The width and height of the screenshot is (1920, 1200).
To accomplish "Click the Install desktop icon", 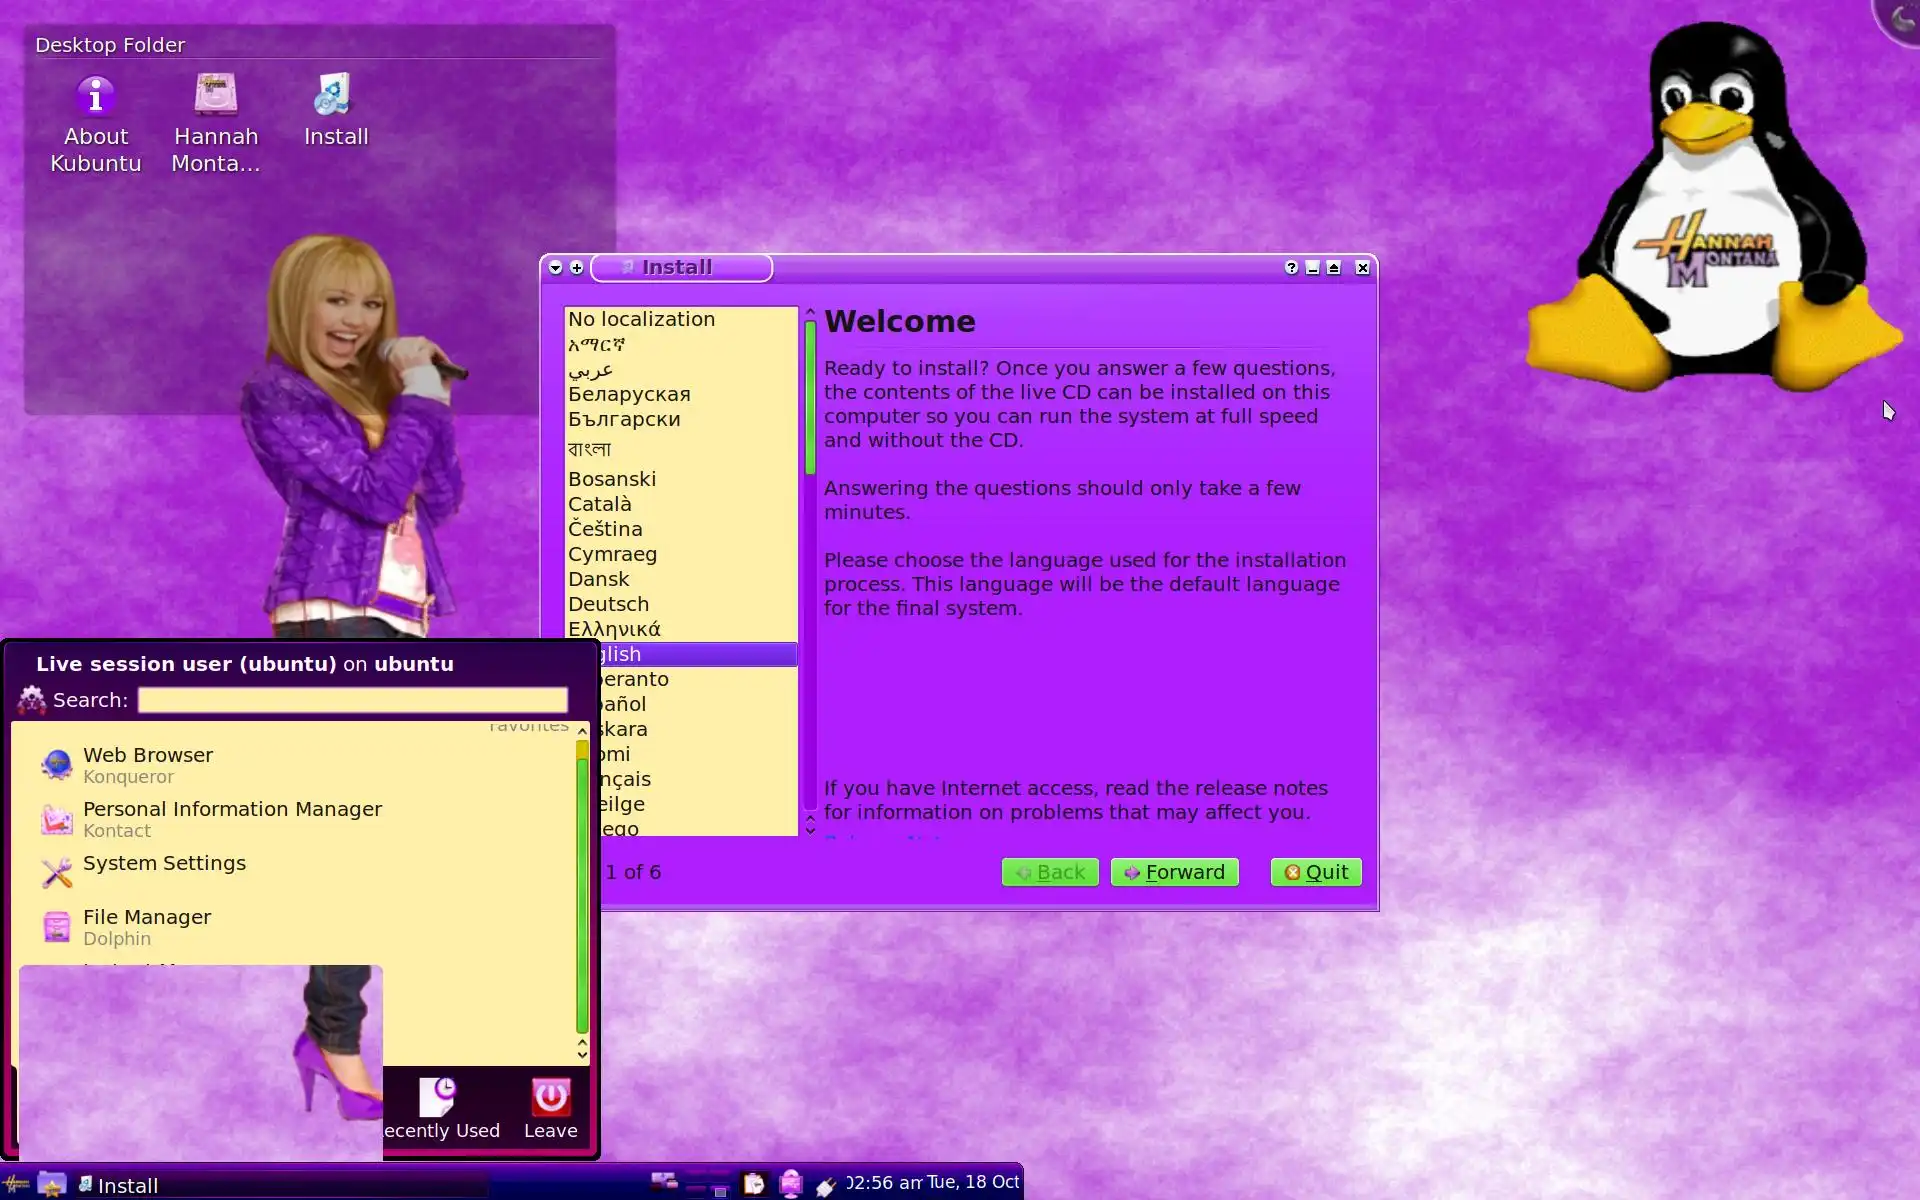I will (x=335, y=96).
